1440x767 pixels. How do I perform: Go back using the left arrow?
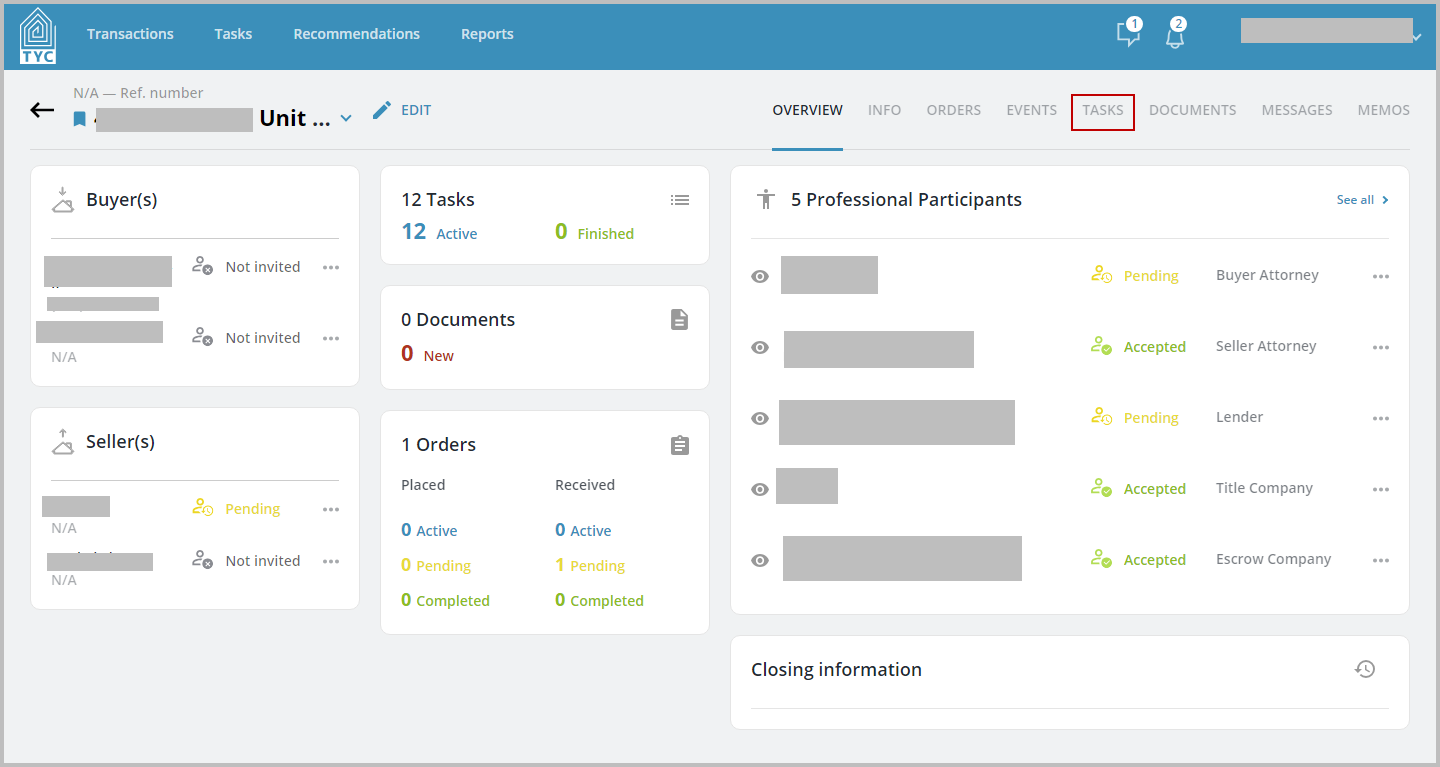click(42, 110)
